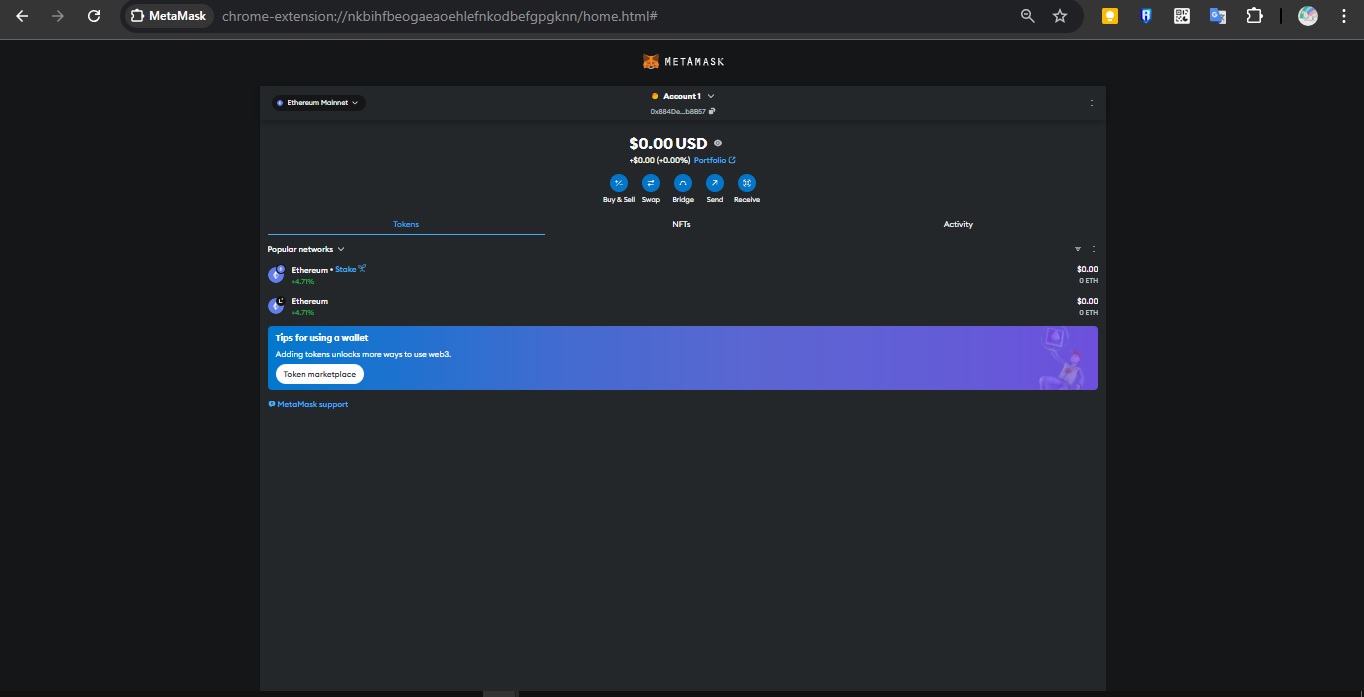This screenshot has height=697, width=1364.
Task: Click the zoom magnifier icon in address bar
Action: pos(1027,16)
